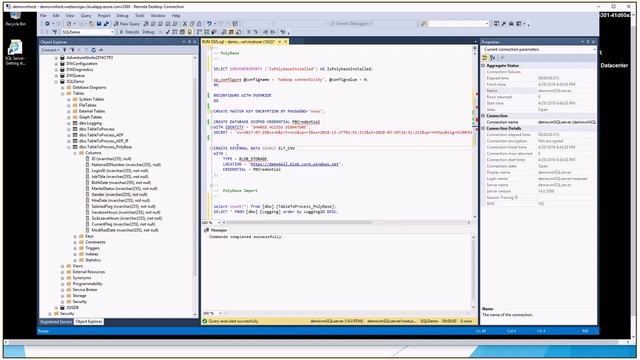Expand the Keys folder
Viewport: 640px width, 360px height.
[x=75, y=236]
